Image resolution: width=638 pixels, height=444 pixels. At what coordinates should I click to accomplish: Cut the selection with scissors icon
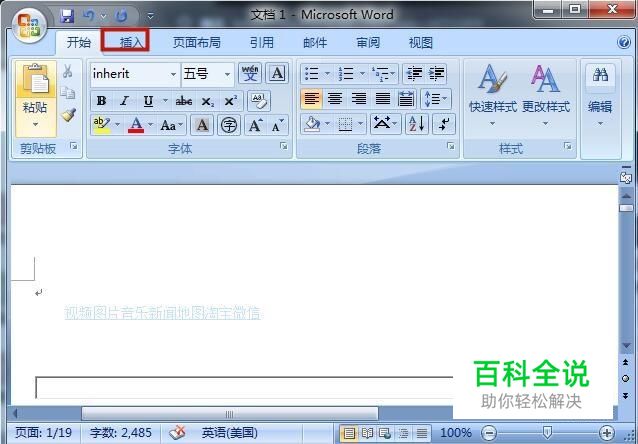[68, 71]
